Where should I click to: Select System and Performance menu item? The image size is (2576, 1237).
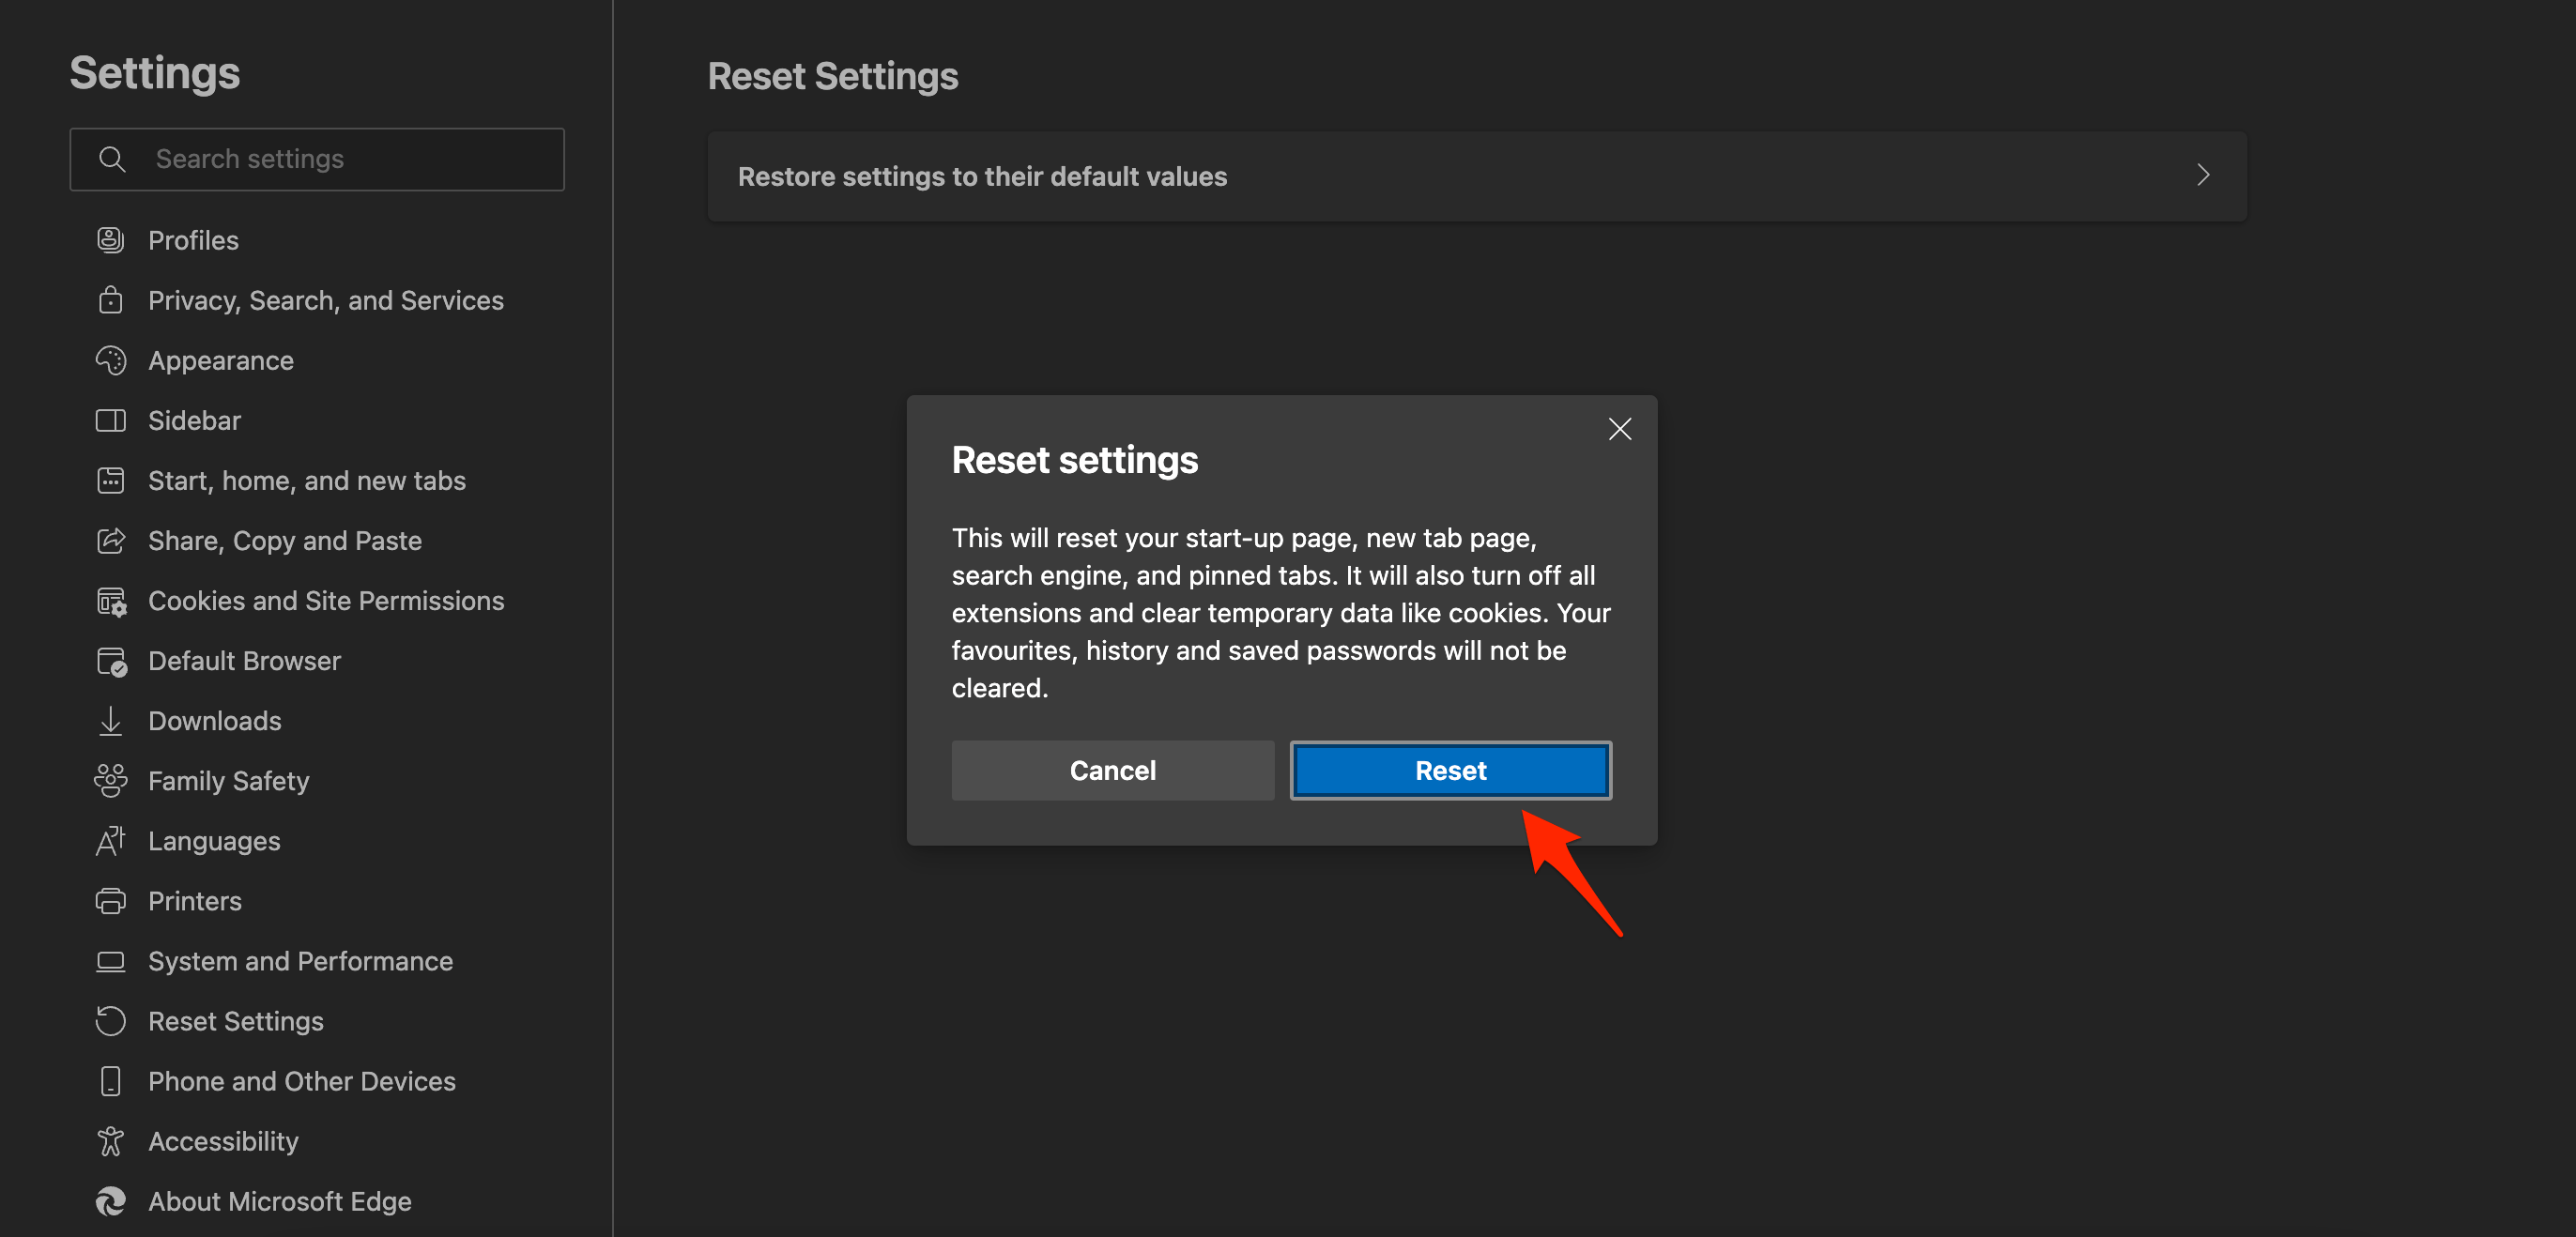click(x=300, y=961)
